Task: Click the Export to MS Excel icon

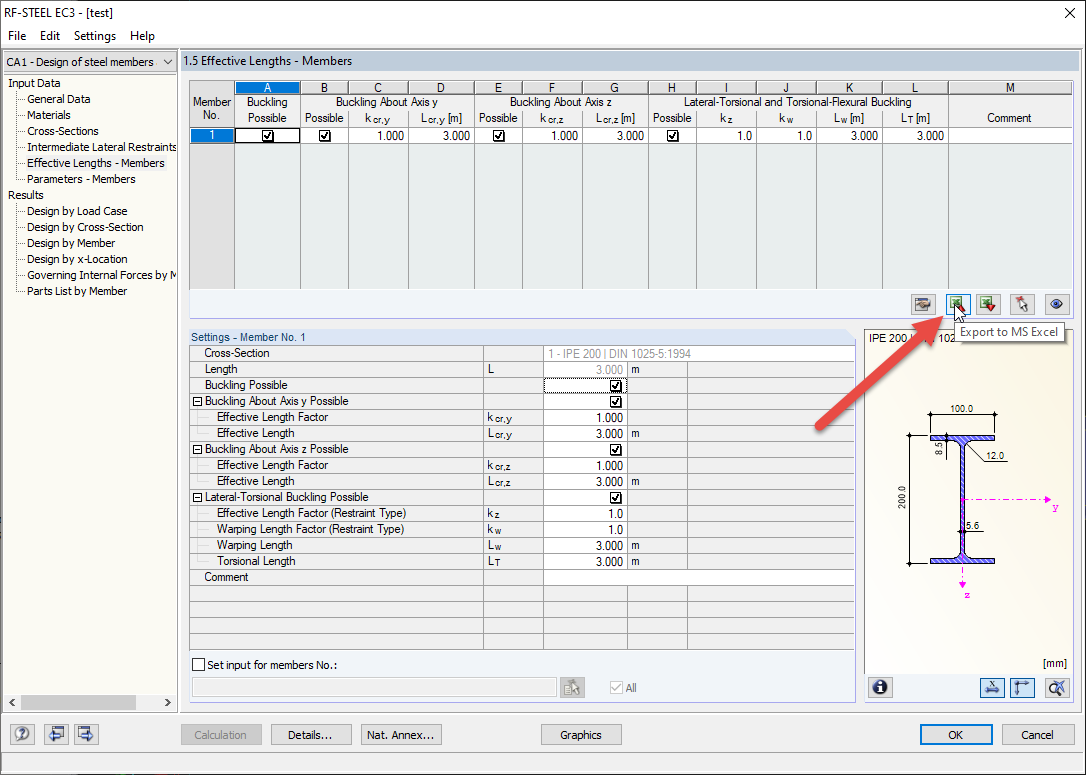Action: click(956, 304)
